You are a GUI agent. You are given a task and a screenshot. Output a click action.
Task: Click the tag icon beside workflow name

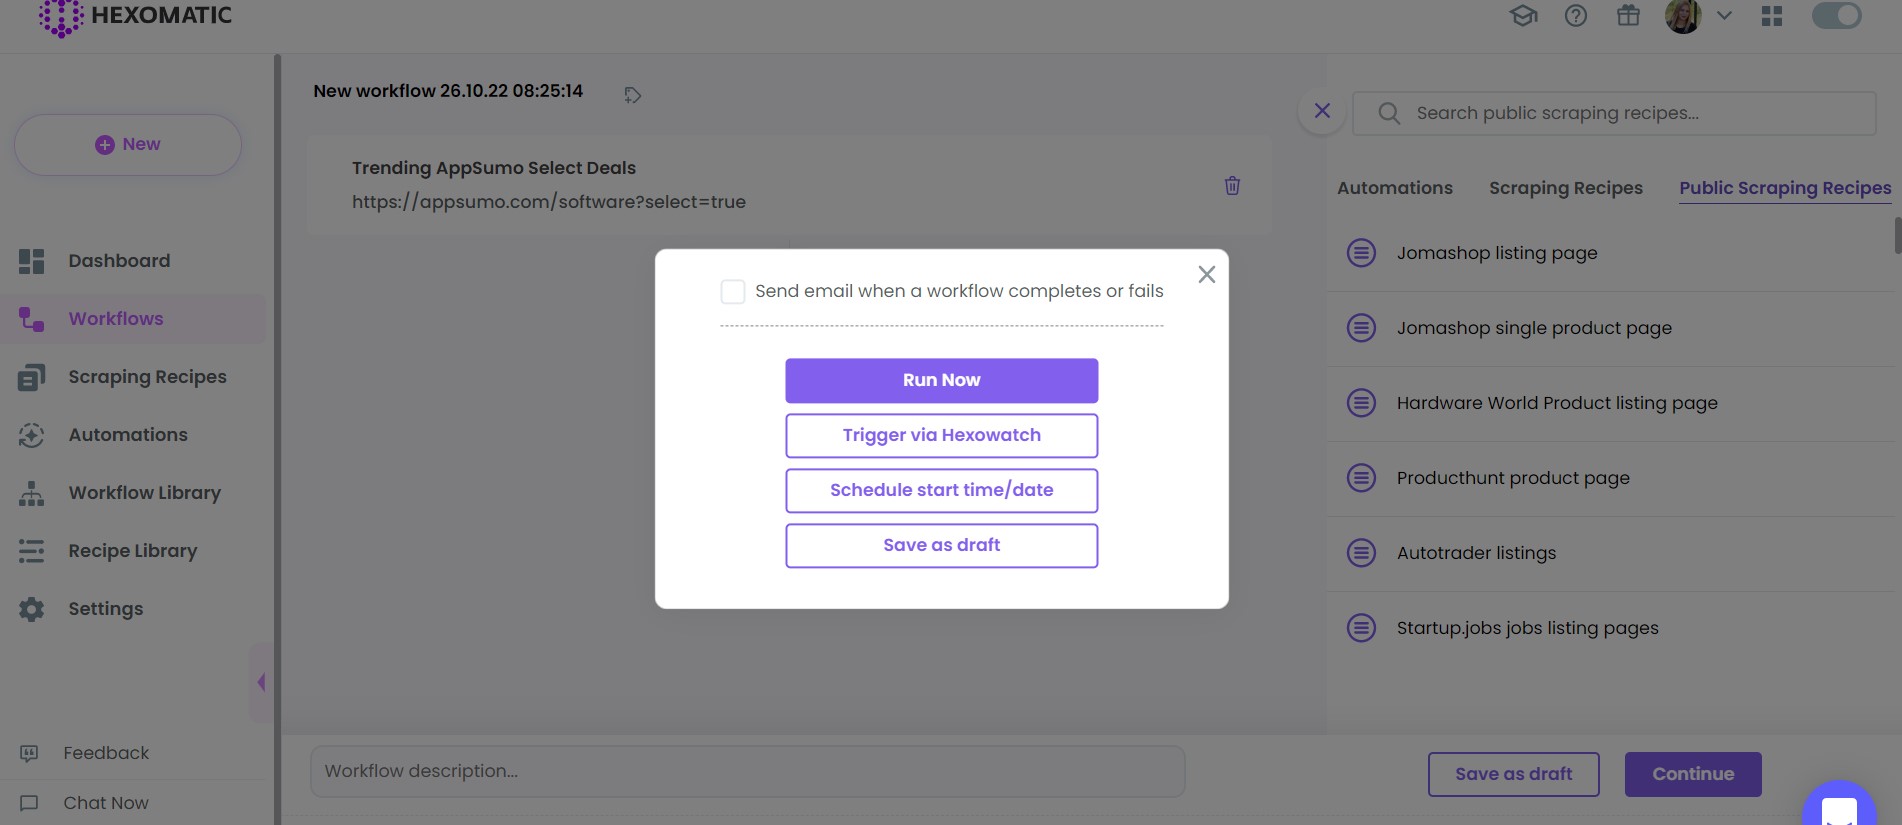click(632, 95)
